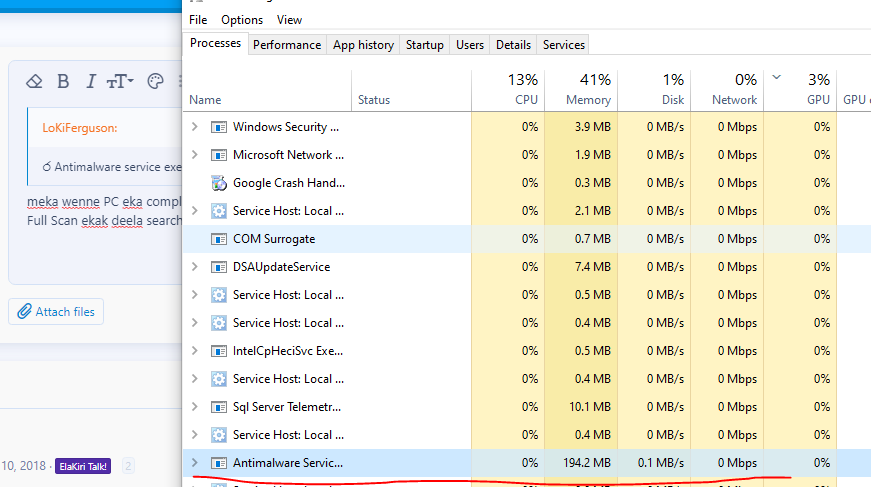The height and width of the screenshot is (487, 871).
Task: Switch to the Users tab
Action: pos(470,45)
